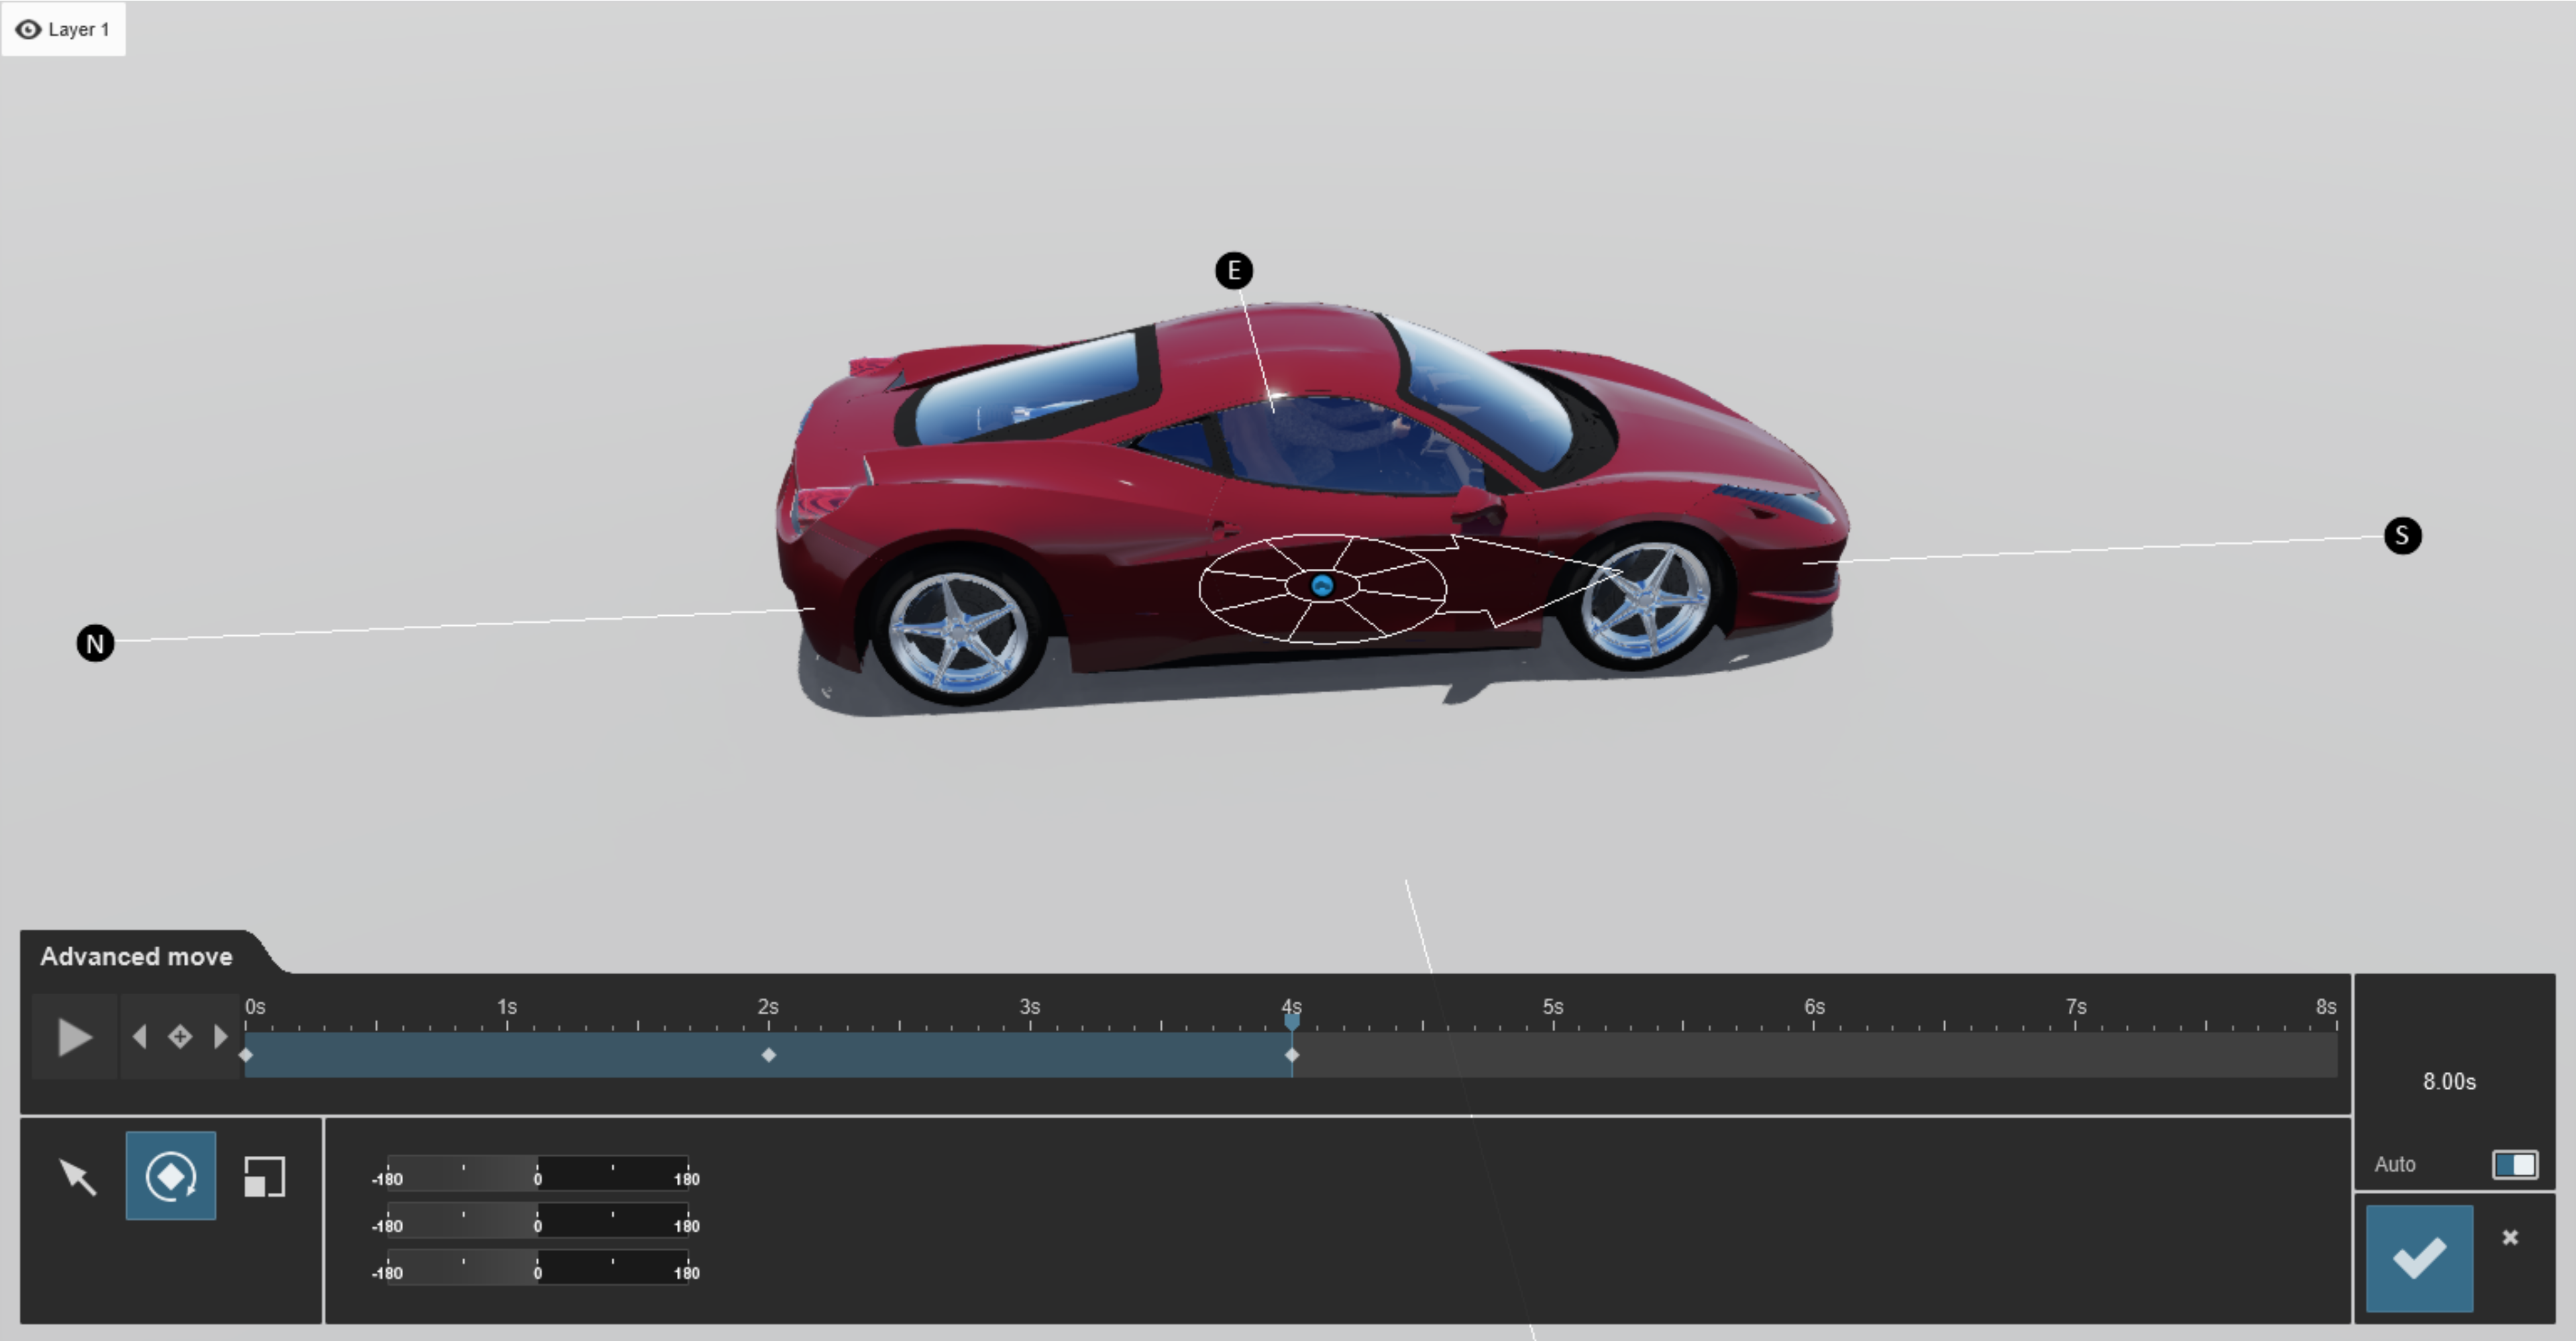This screenshot has width=2576, height=1341.
Task: Click the 8.00s duration field
Action: pos(2449,1082)
